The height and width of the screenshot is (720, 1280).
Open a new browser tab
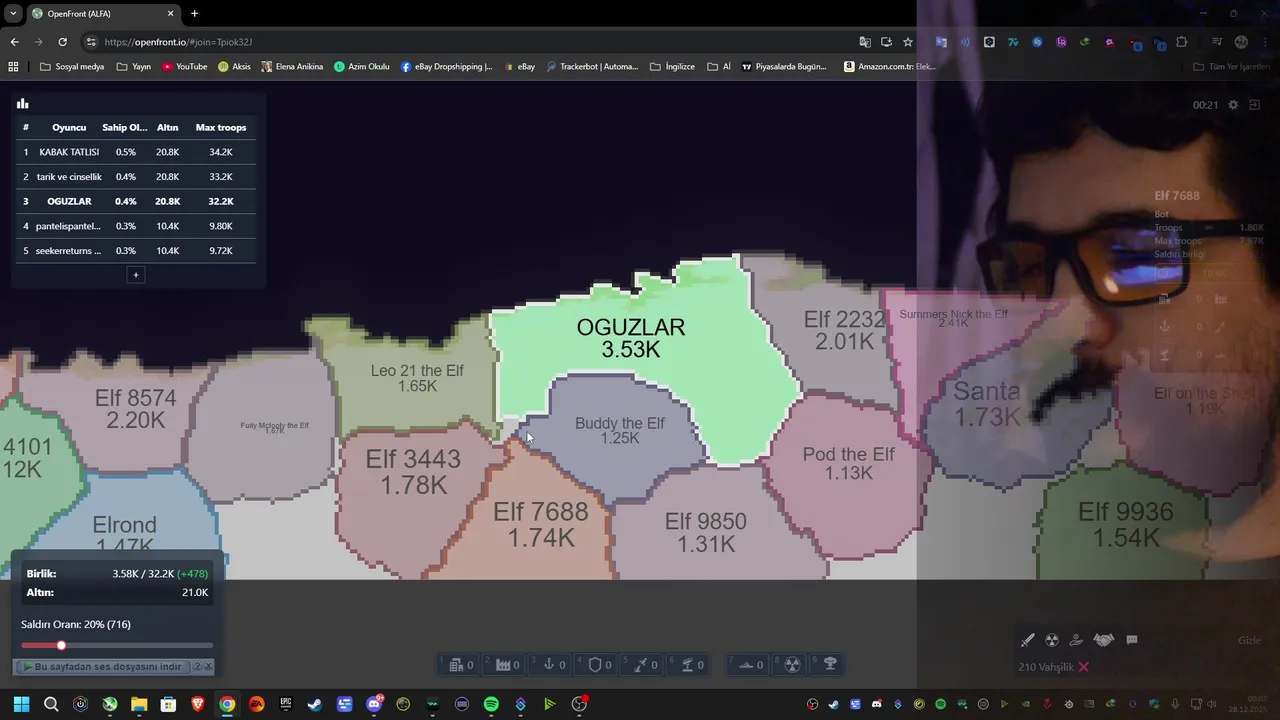[194, 14]
